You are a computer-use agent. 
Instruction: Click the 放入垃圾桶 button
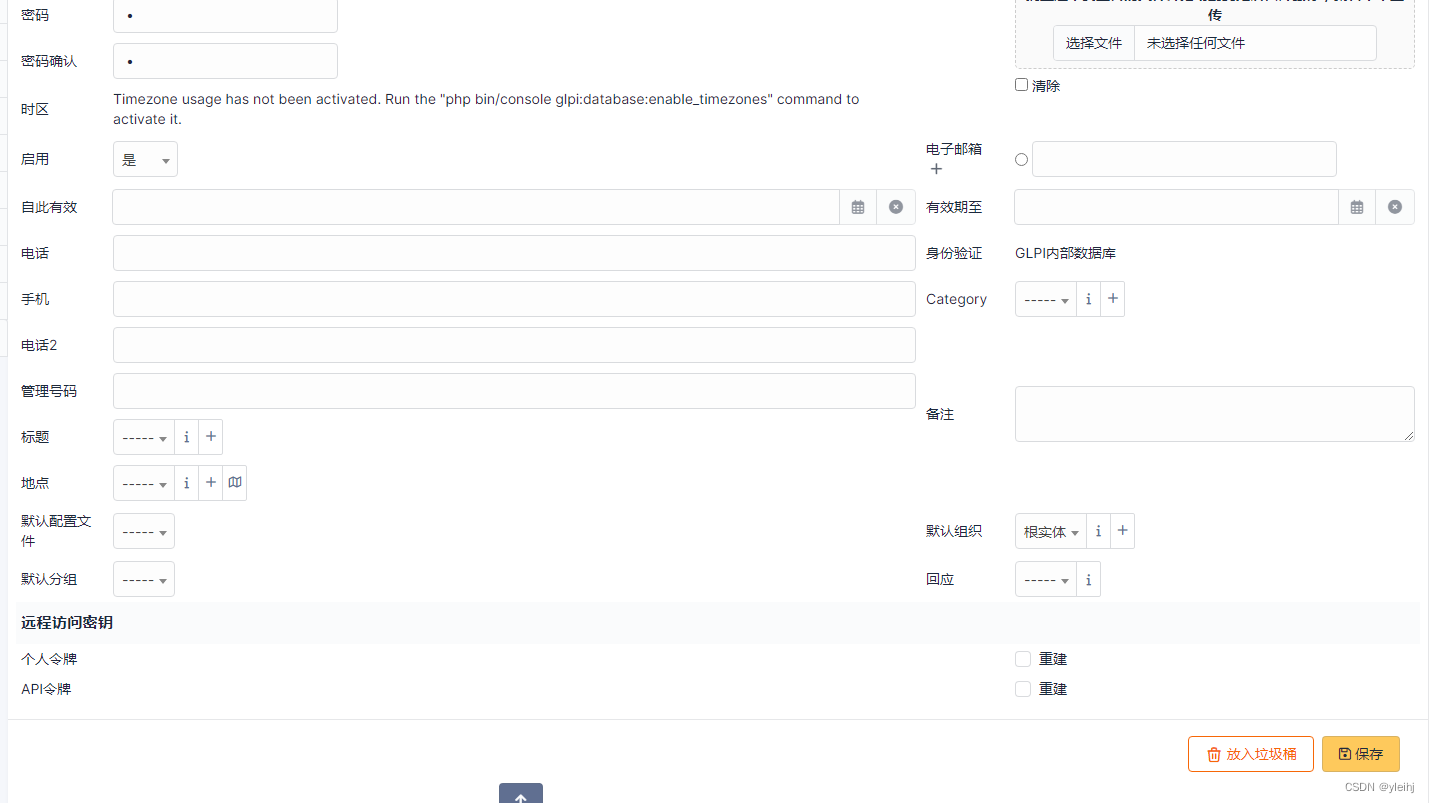point(1251,754)
